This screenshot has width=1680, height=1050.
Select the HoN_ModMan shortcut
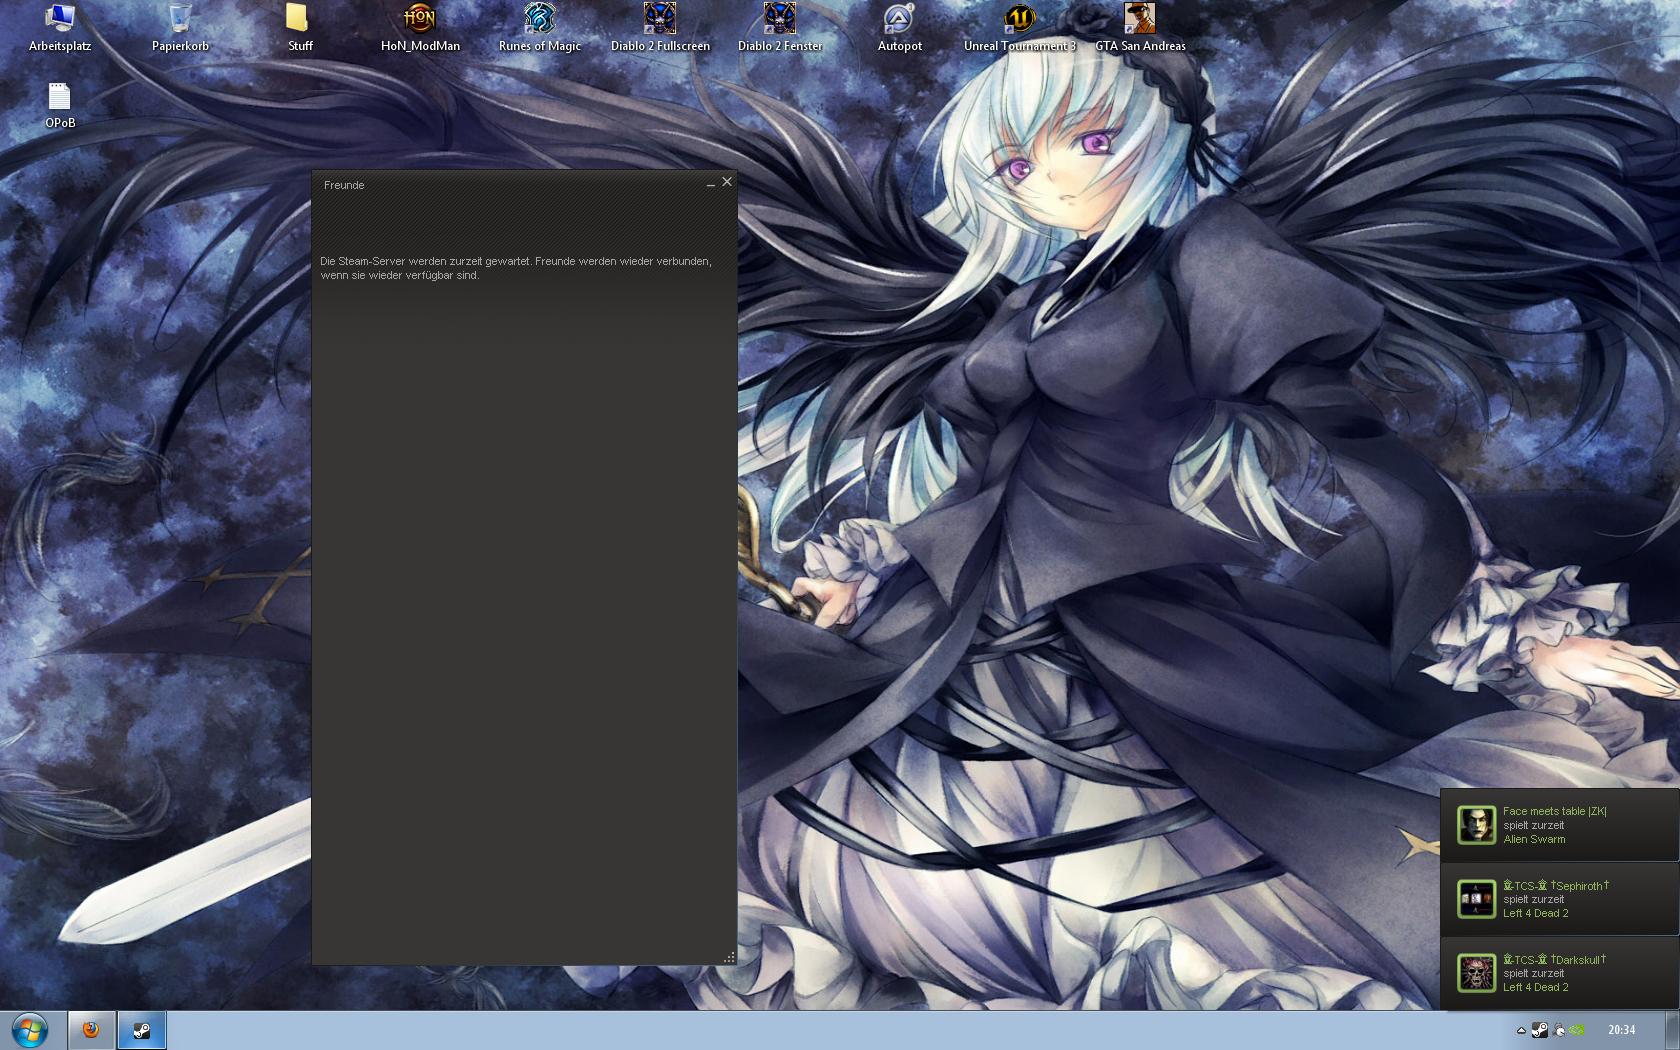pos(420,27)
